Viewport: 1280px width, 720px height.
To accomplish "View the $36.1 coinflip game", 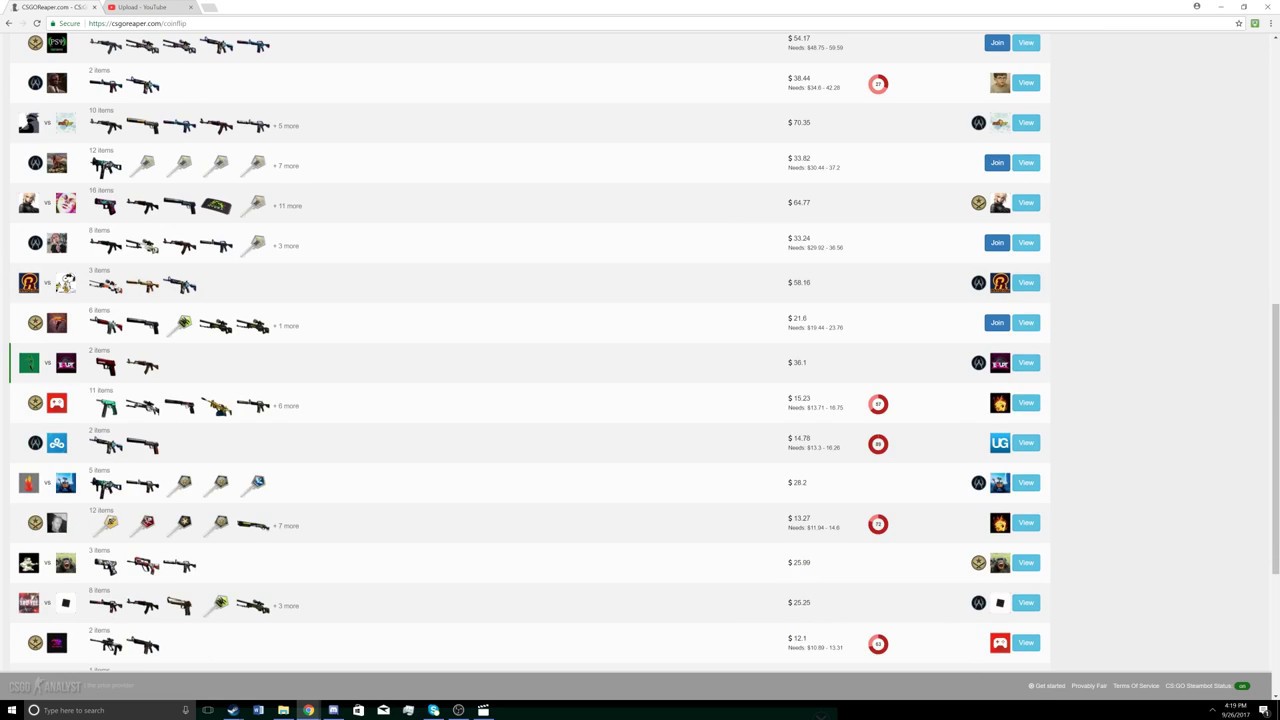I will click(1026, 363).
